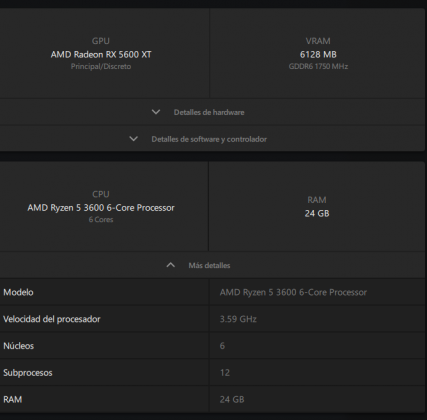Click the Subprocesos value 12
Viewport: 427px width, 420px height.
click(225, 373)
